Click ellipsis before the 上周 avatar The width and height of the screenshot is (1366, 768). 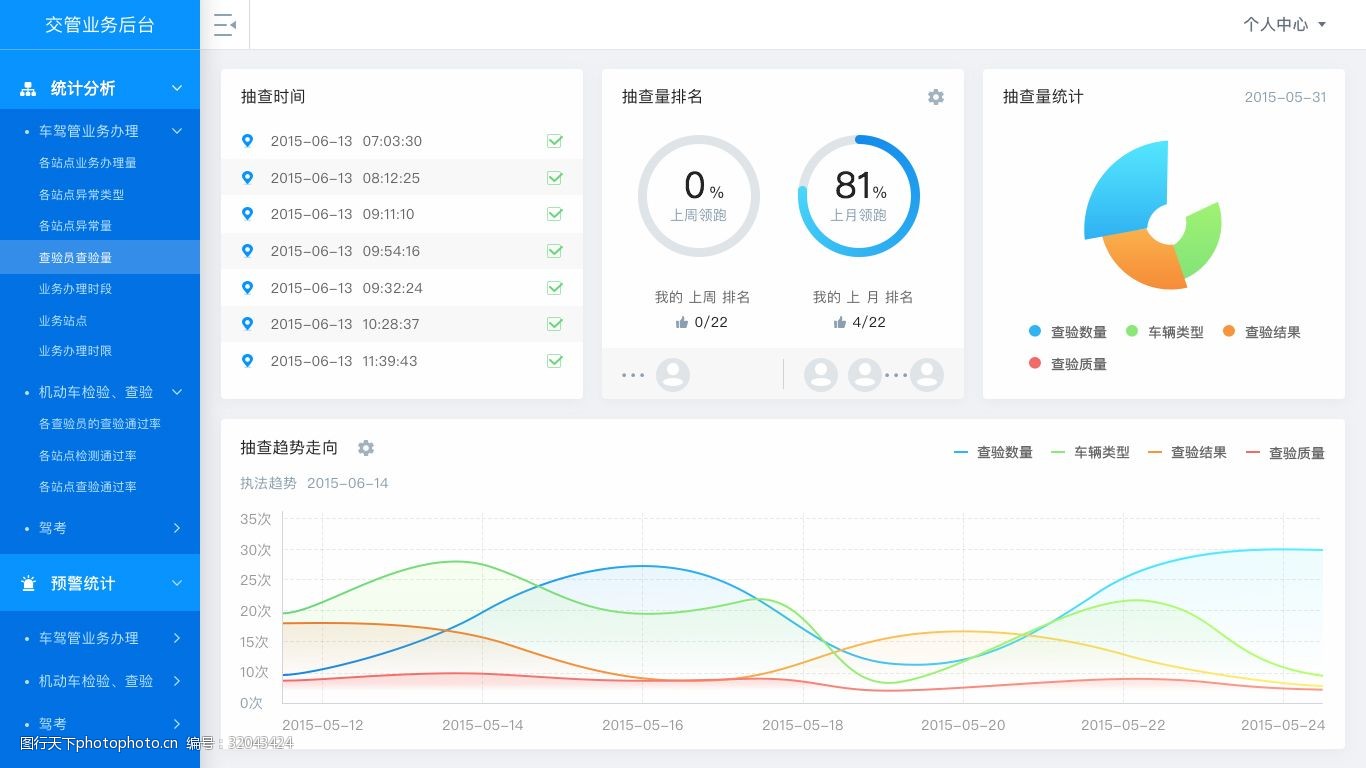[x=633, y=375]
